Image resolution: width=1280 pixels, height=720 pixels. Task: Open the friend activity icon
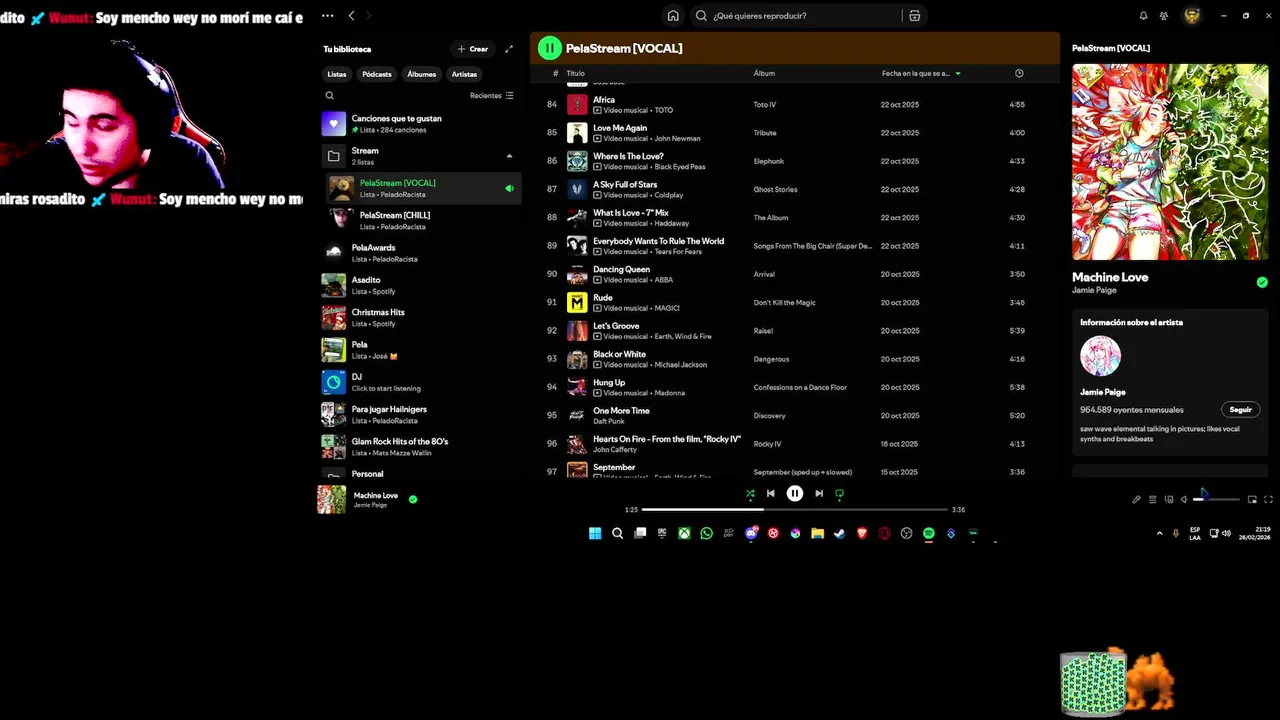tap(1163, 16)
